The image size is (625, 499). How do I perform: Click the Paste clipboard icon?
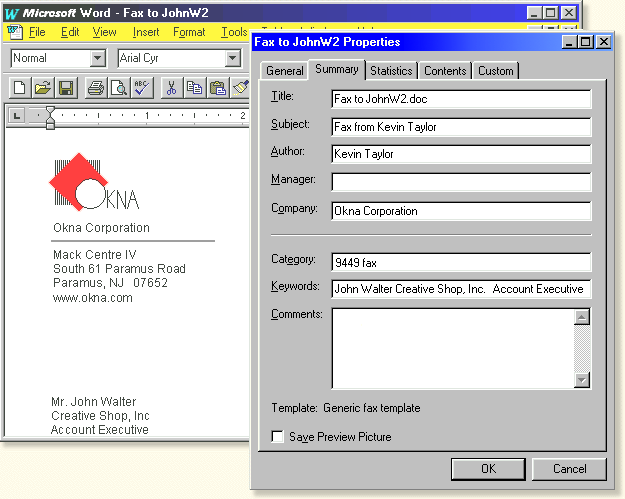coord(218,88)
